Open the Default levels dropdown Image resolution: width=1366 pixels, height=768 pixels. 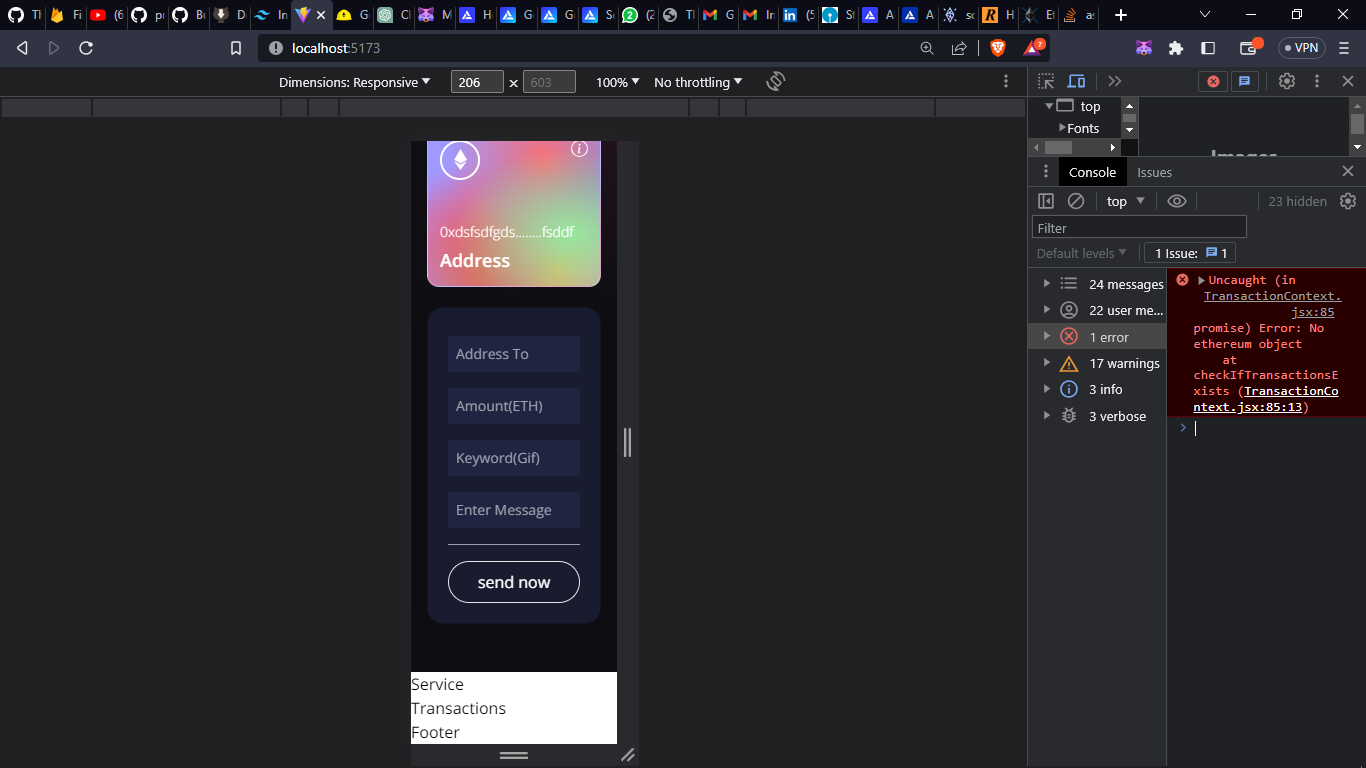(1080, 252)
